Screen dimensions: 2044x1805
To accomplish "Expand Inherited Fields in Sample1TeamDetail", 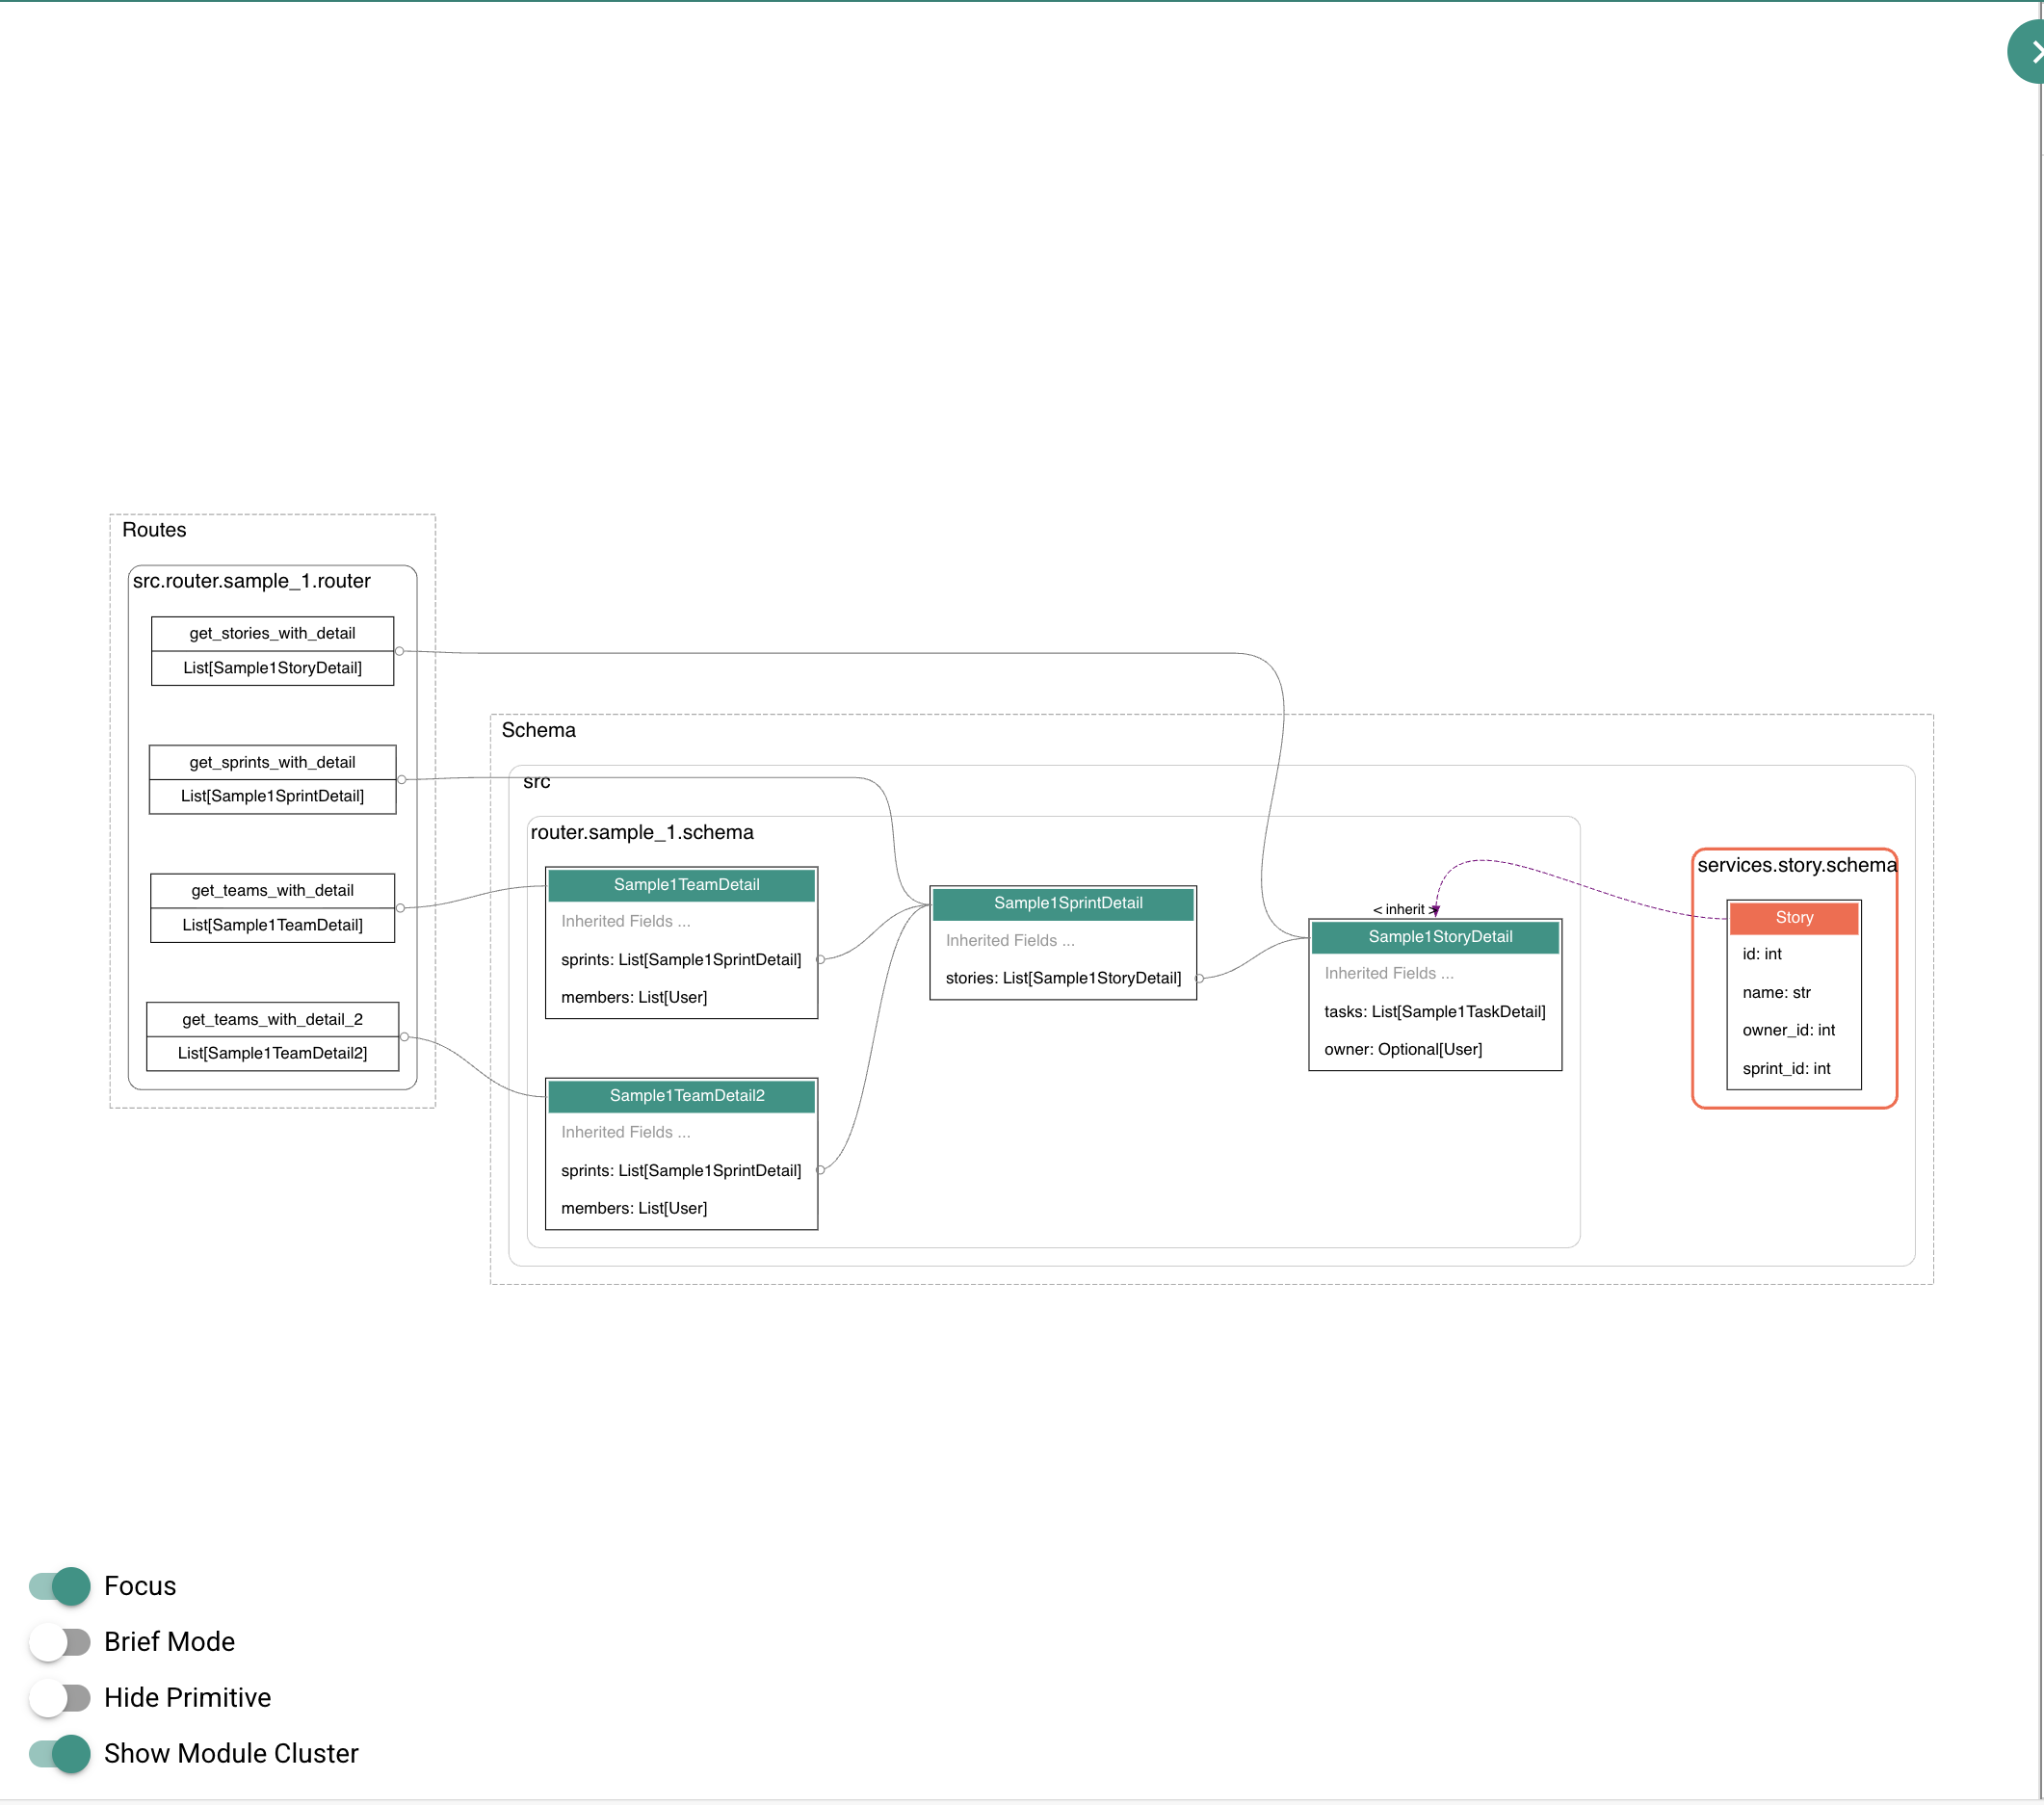I will point(625,921).
